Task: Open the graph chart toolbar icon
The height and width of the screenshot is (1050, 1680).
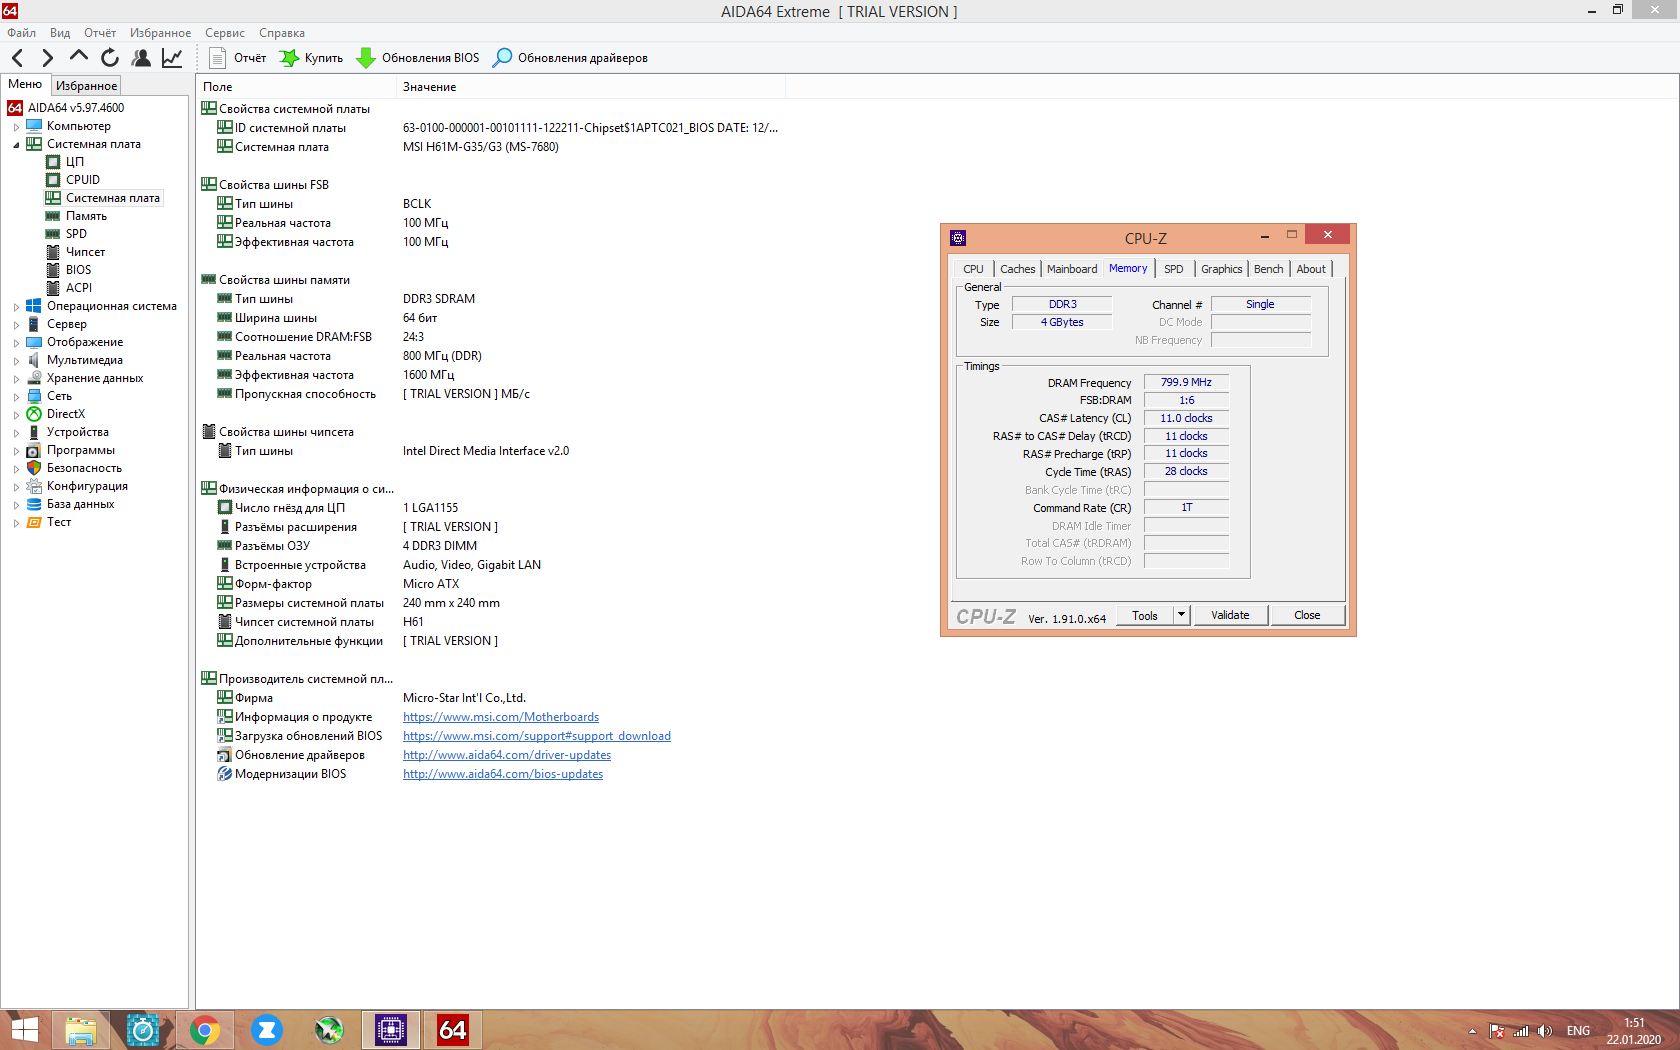Action: click(172, 58)
